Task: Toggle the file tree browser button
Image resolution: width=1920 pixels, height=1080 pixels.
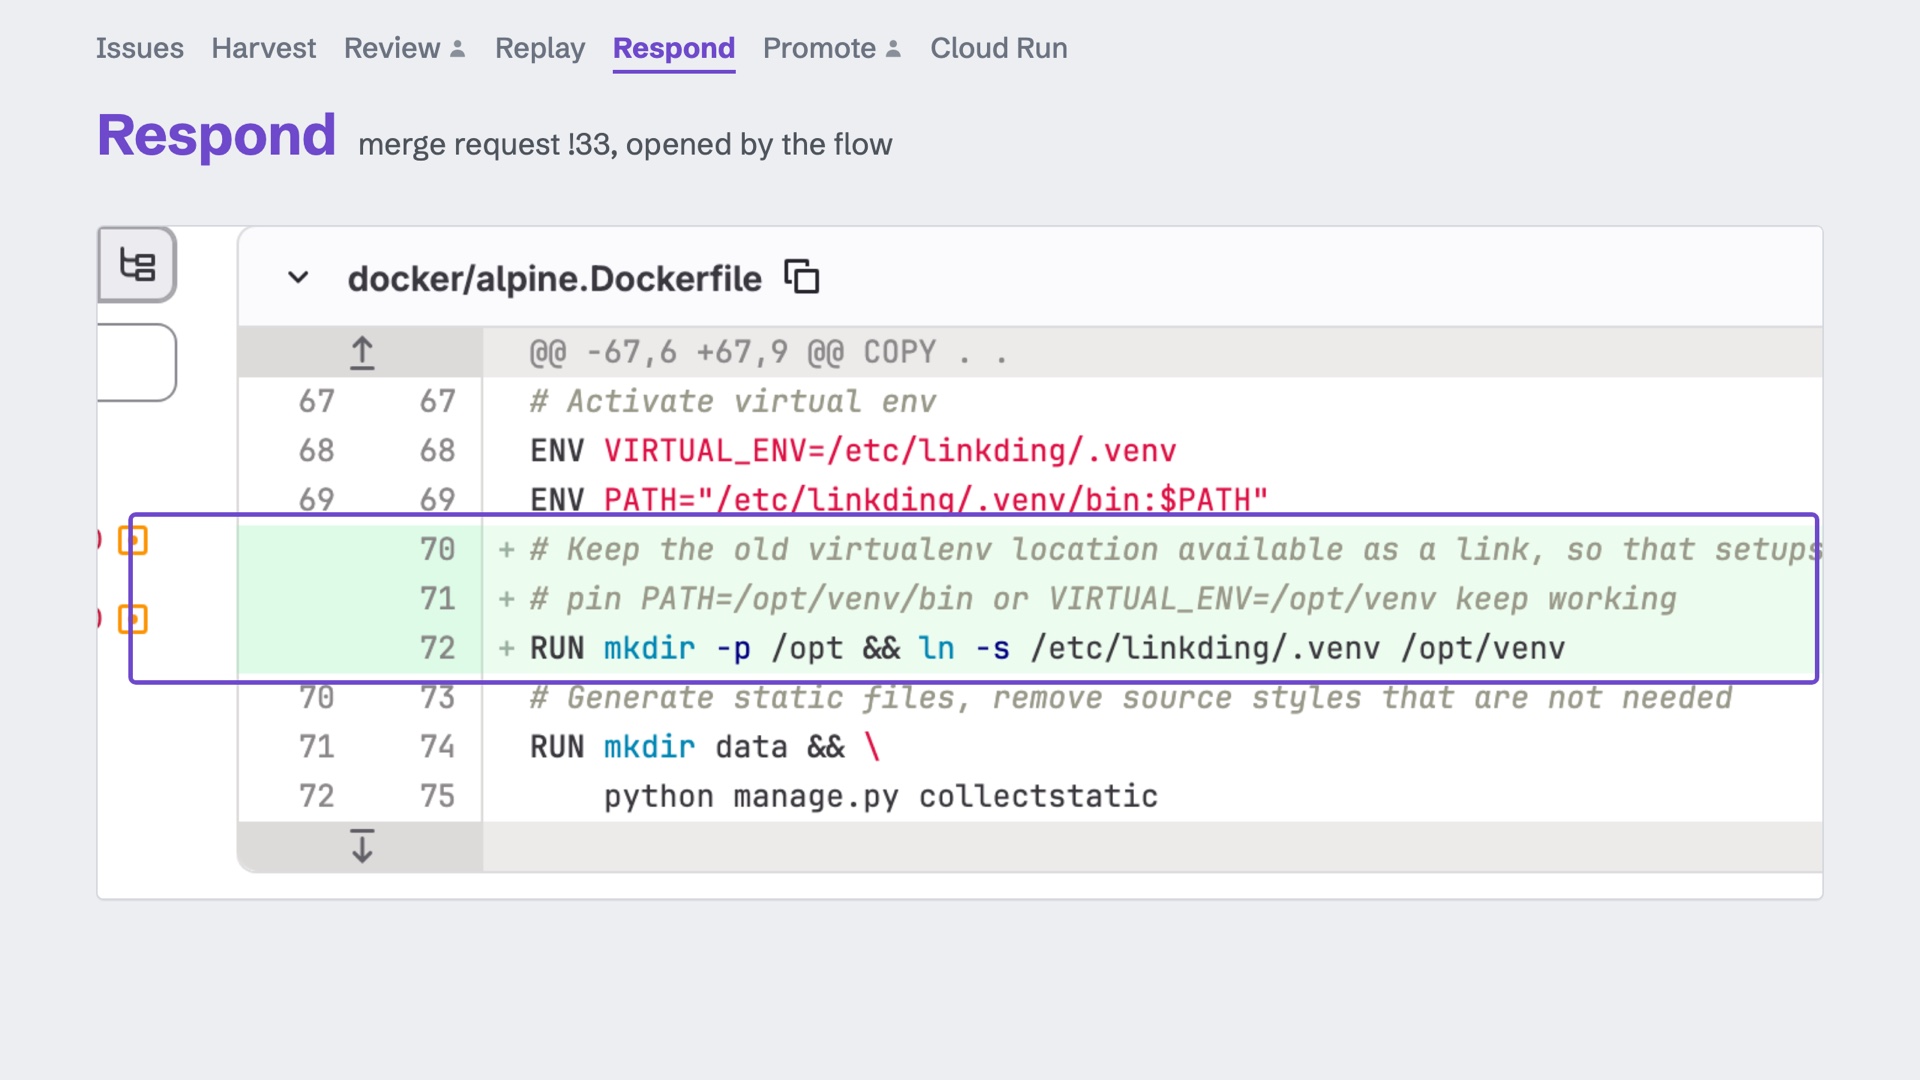Action: pyautogui.click(x=137, y=265)
